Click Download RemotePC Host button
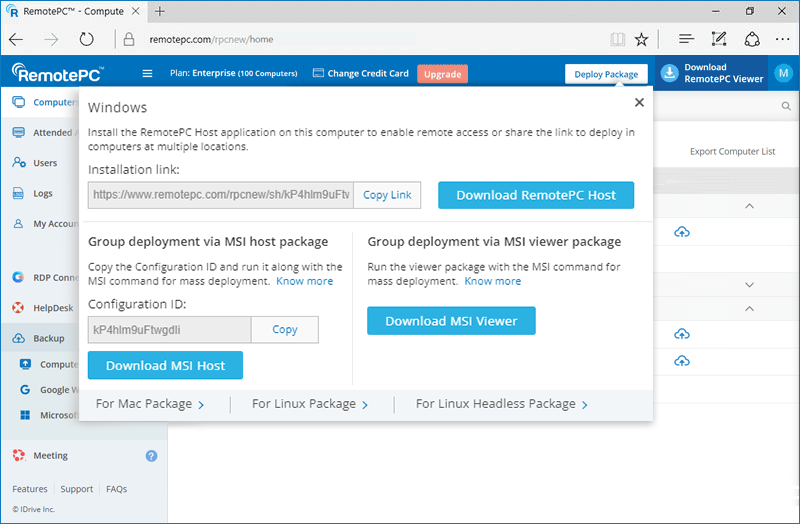The width and height of the screenshot is (800, 524). point(536,195)
